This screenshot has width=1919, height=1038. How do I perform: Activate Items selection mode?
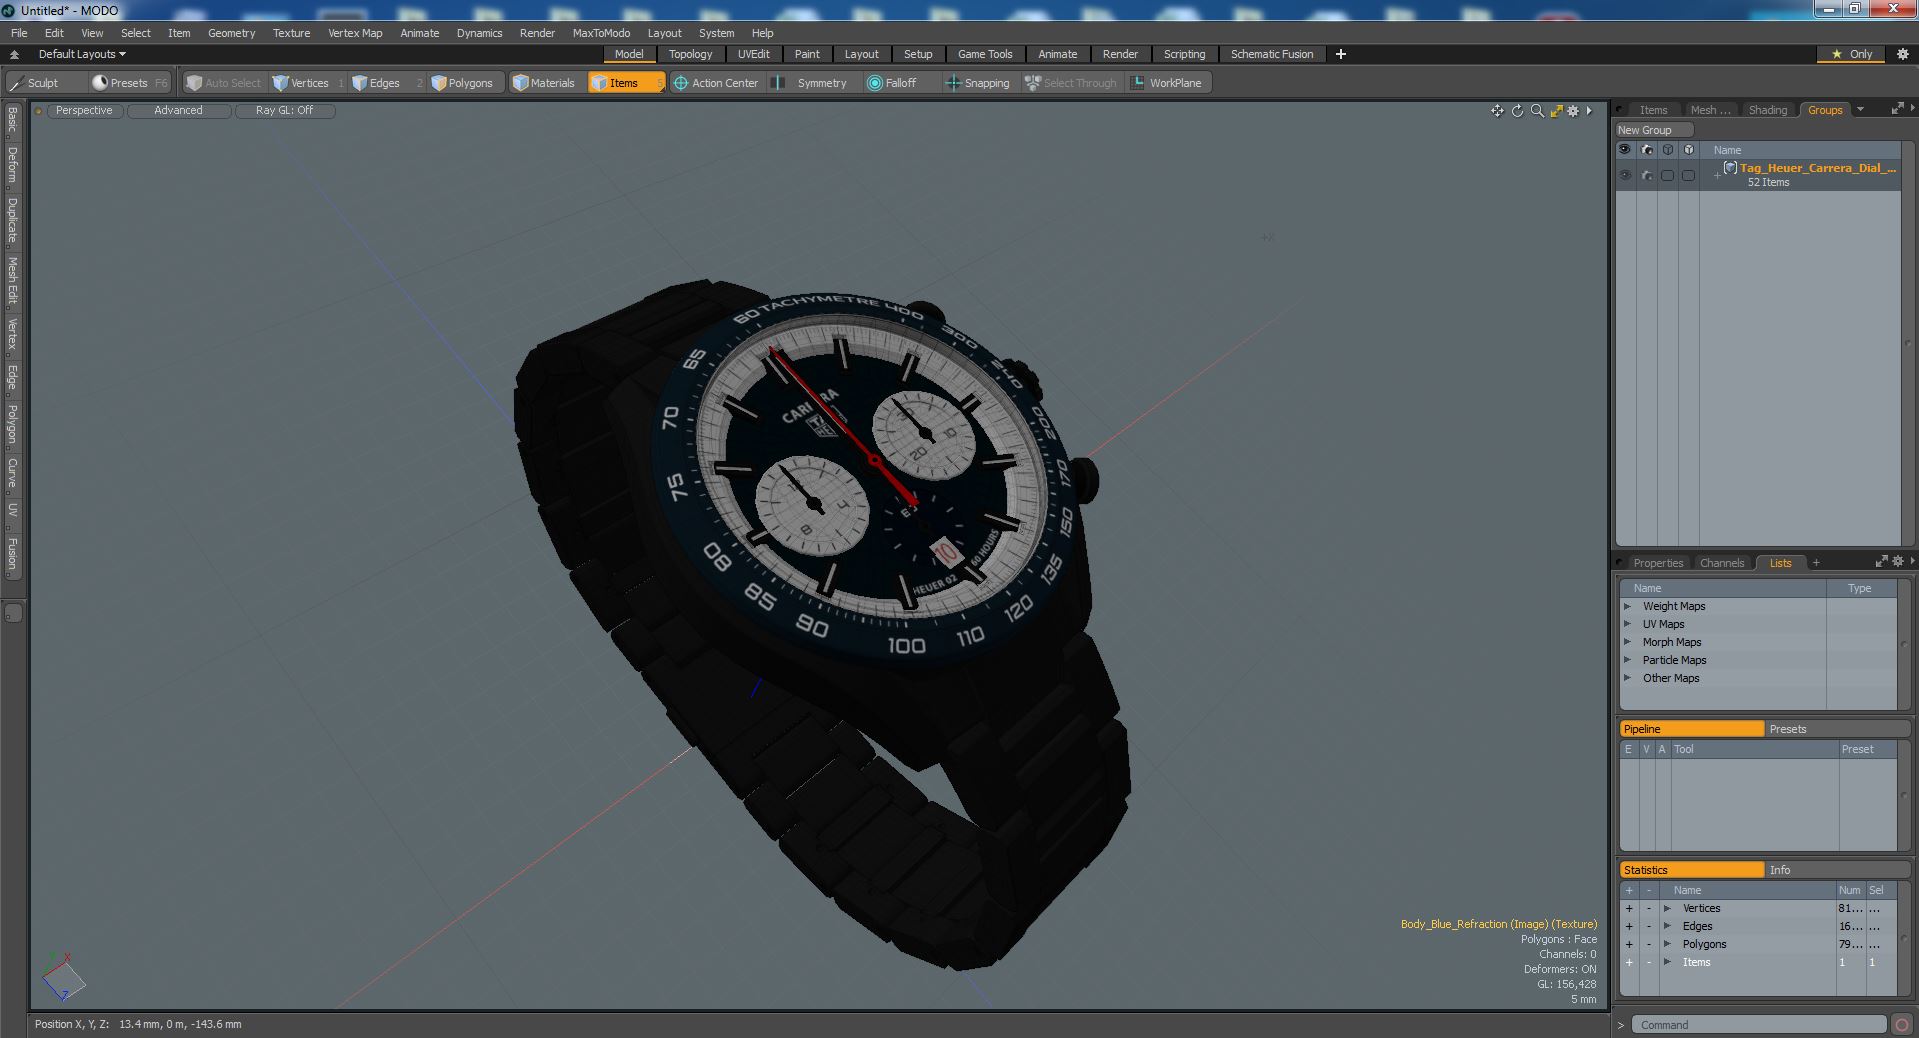click(625, 83)
